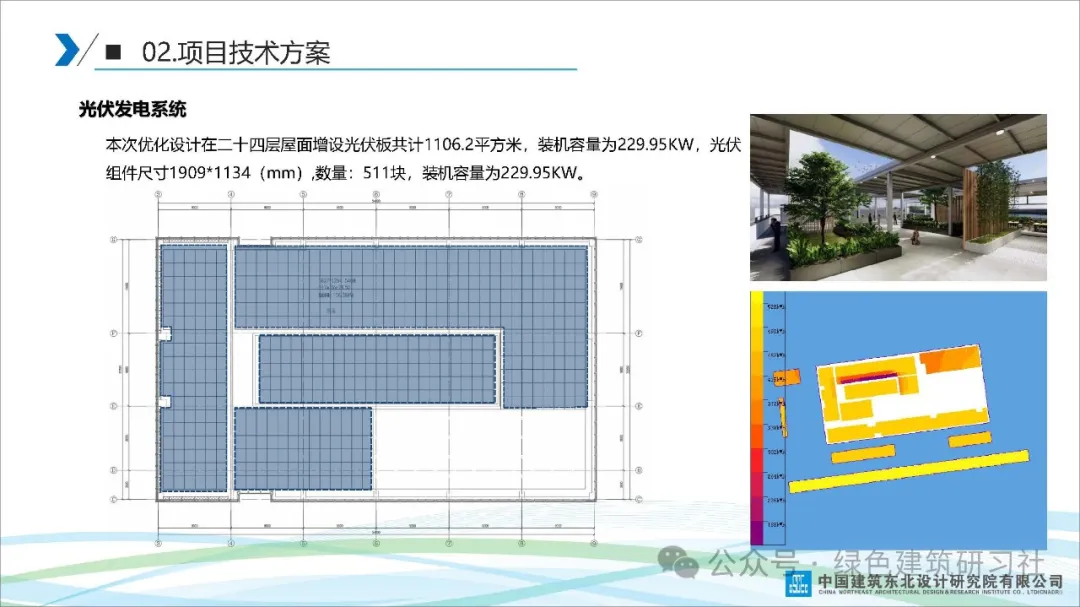1080x607 pixels.
Task: Click the yellow top of the color scale
Action: pyautogui.click(x=757, y=320)
